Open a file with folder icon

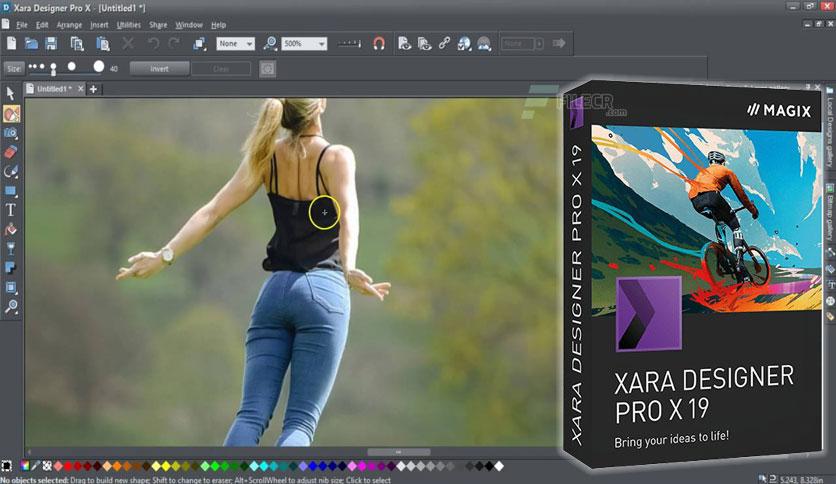point(31,43)
